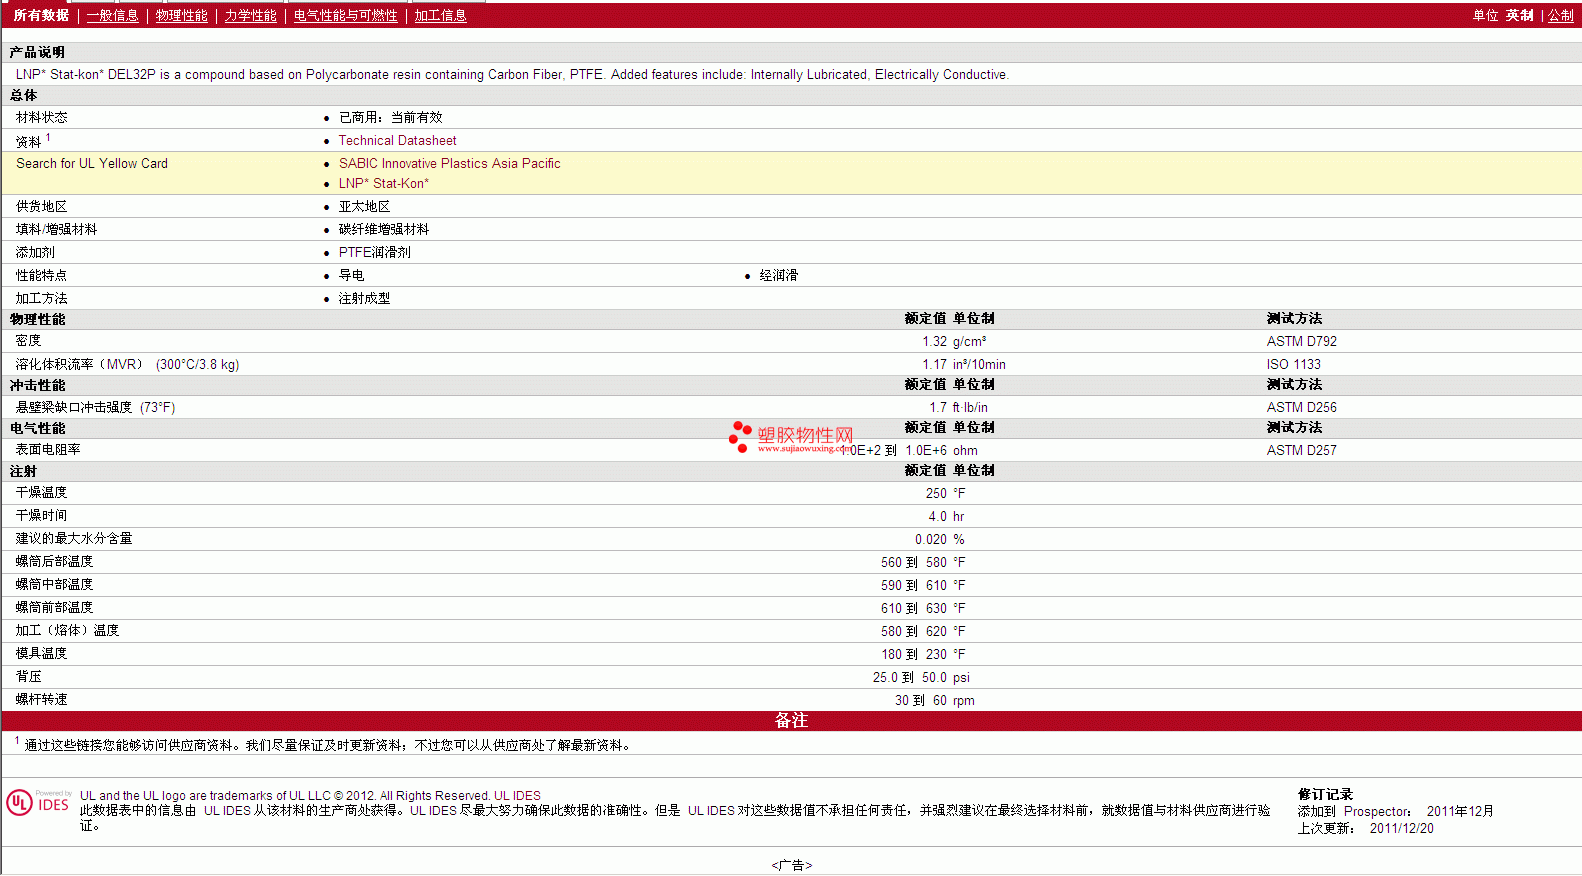Click the 悬壁梁缺口冲击强度 row label
Image resolution: width=1582 pixels, height=876 pixels.
(95, 408)
